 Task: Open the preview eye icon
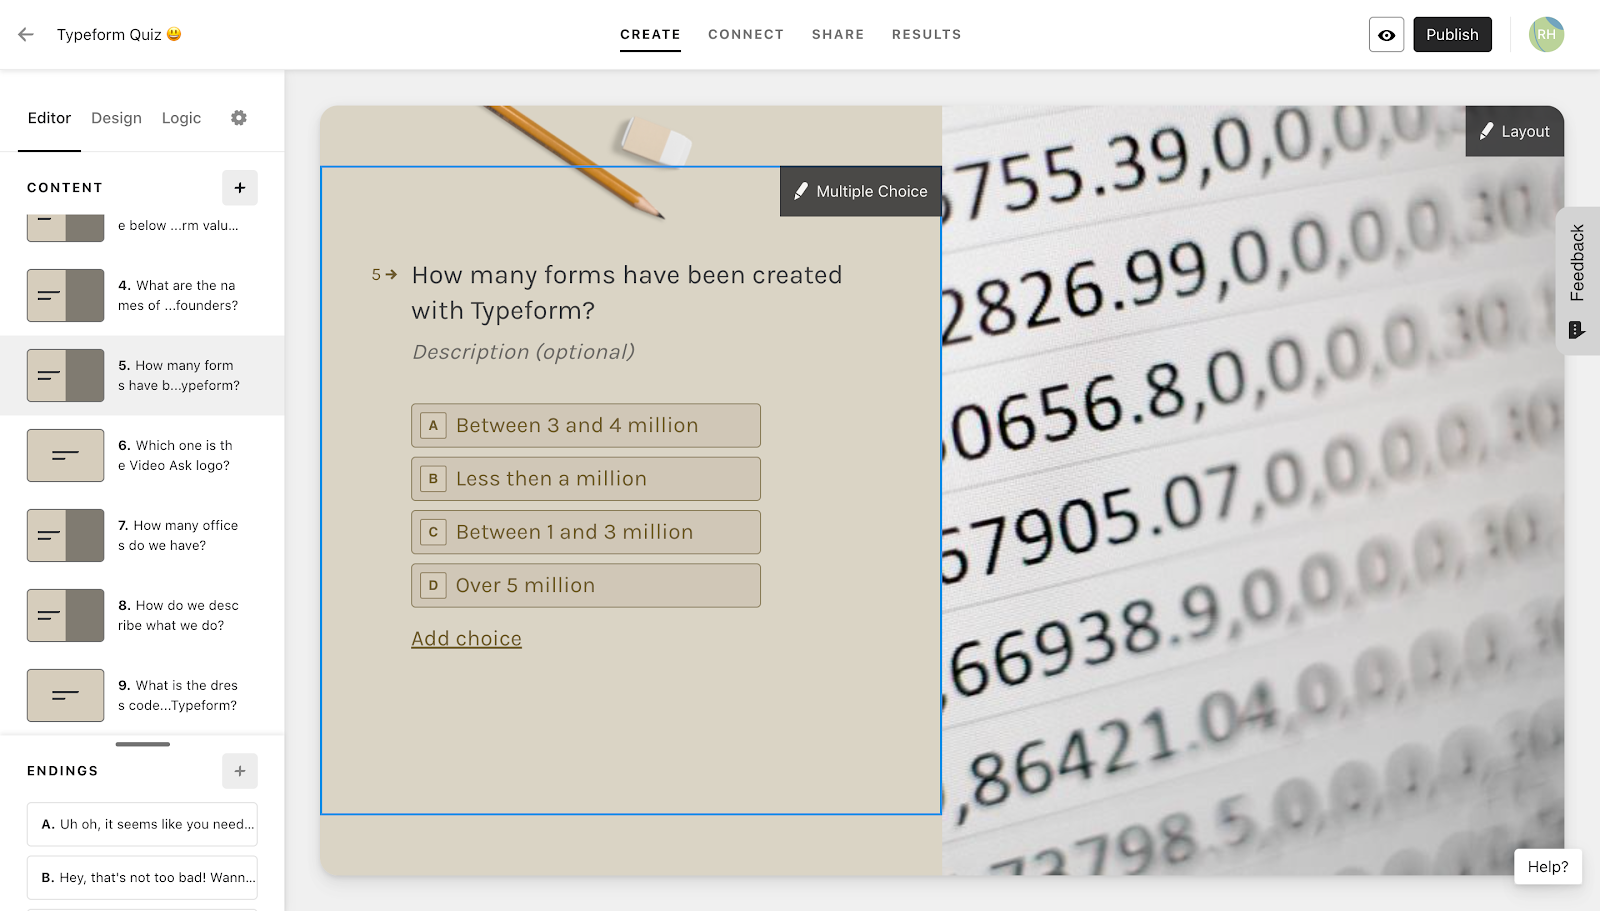1386,35
